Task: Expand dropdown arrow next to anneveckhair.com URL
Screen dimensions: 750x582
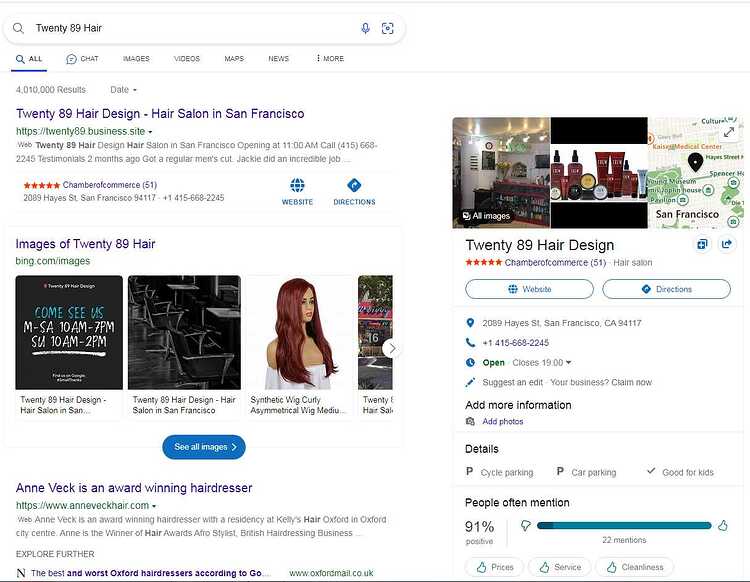Action: point(154,505)
